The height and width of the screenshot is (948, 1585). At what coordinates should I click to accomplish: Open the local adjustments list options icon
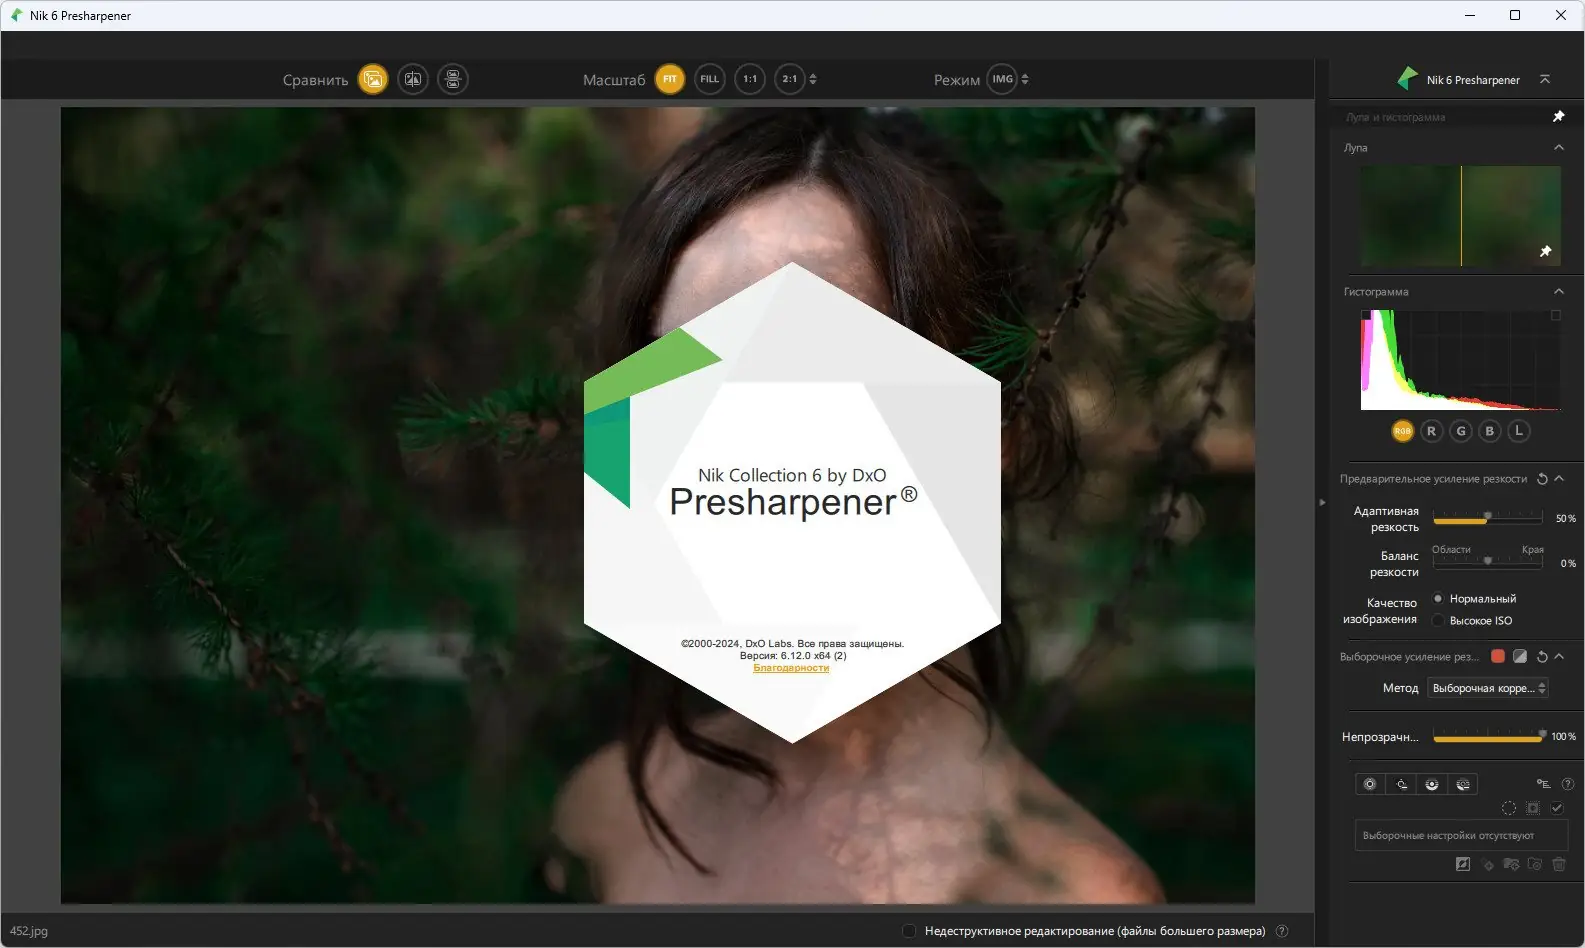1543,784
